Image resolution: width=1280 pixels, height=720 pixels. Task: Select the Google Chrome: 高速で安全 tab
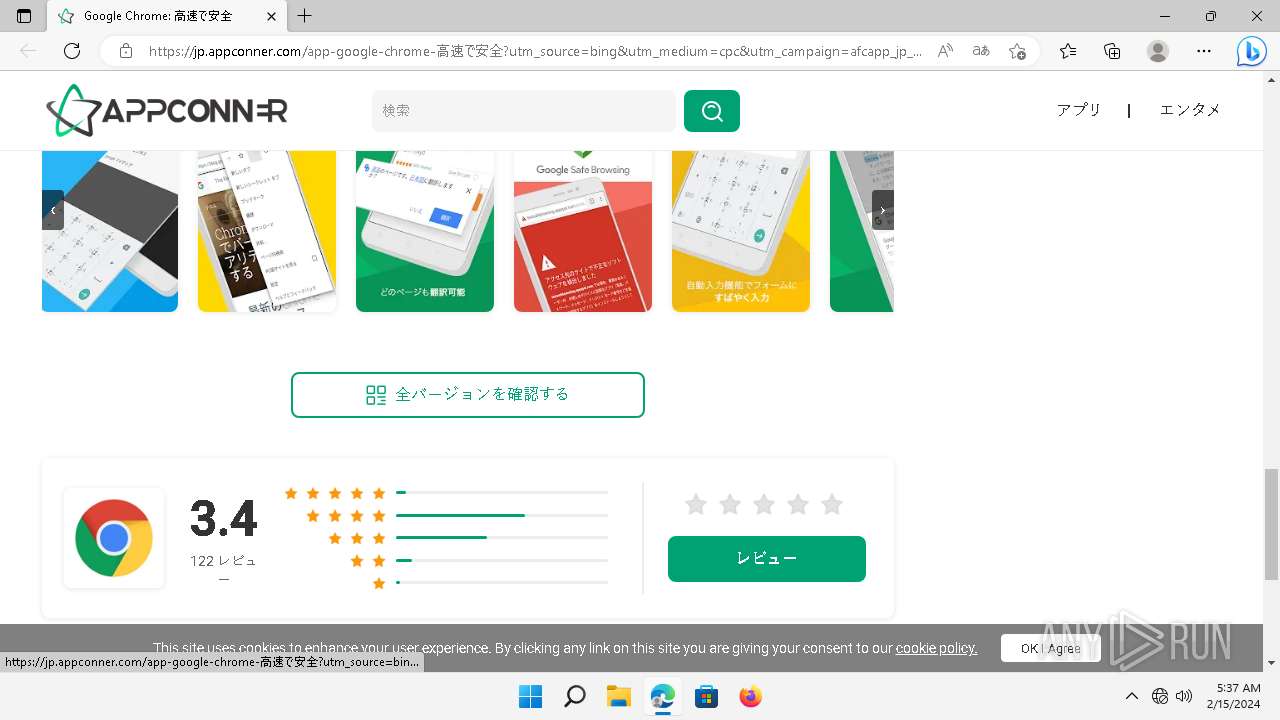168,16
